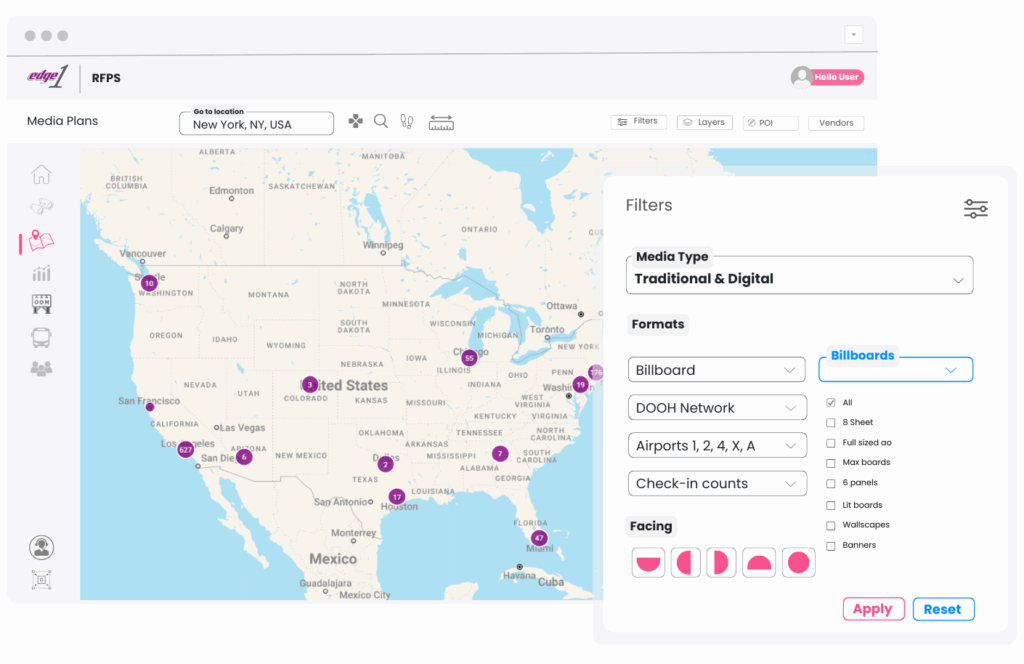Open the bus transit sidebar icon
This screenshot has height=664, width=1024.
pos(41,337)
